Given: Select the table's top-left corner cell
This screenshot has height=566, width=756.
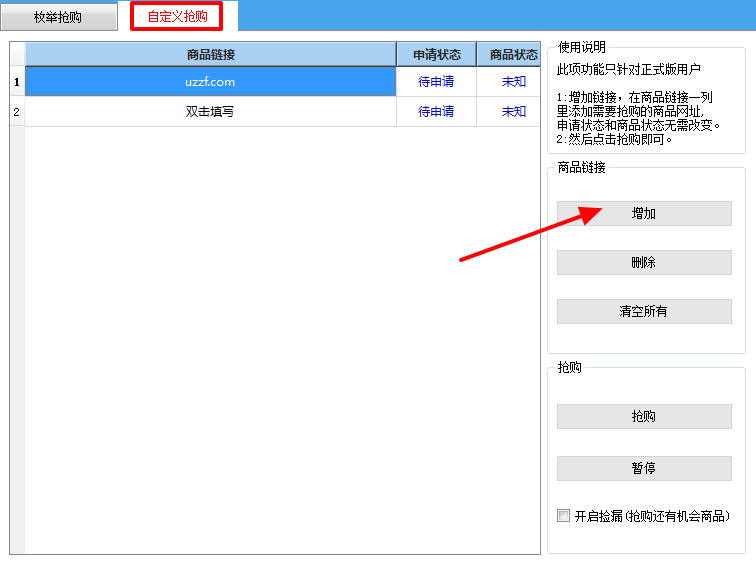Looking at the screenshot, I should click(x=17, y=54).
